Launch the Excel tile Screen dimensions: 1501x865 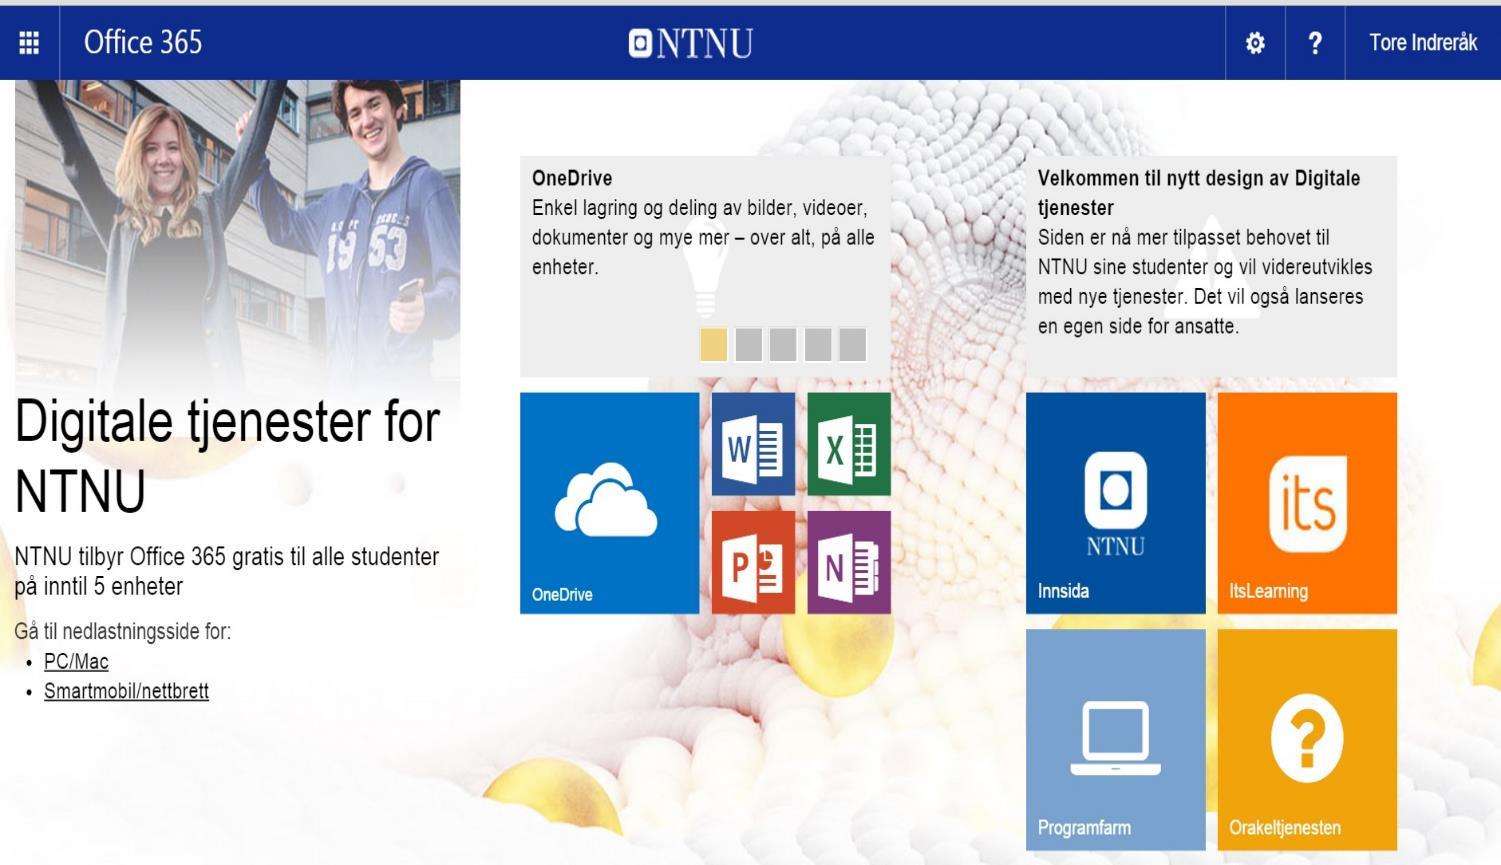(x=849, y=444)
